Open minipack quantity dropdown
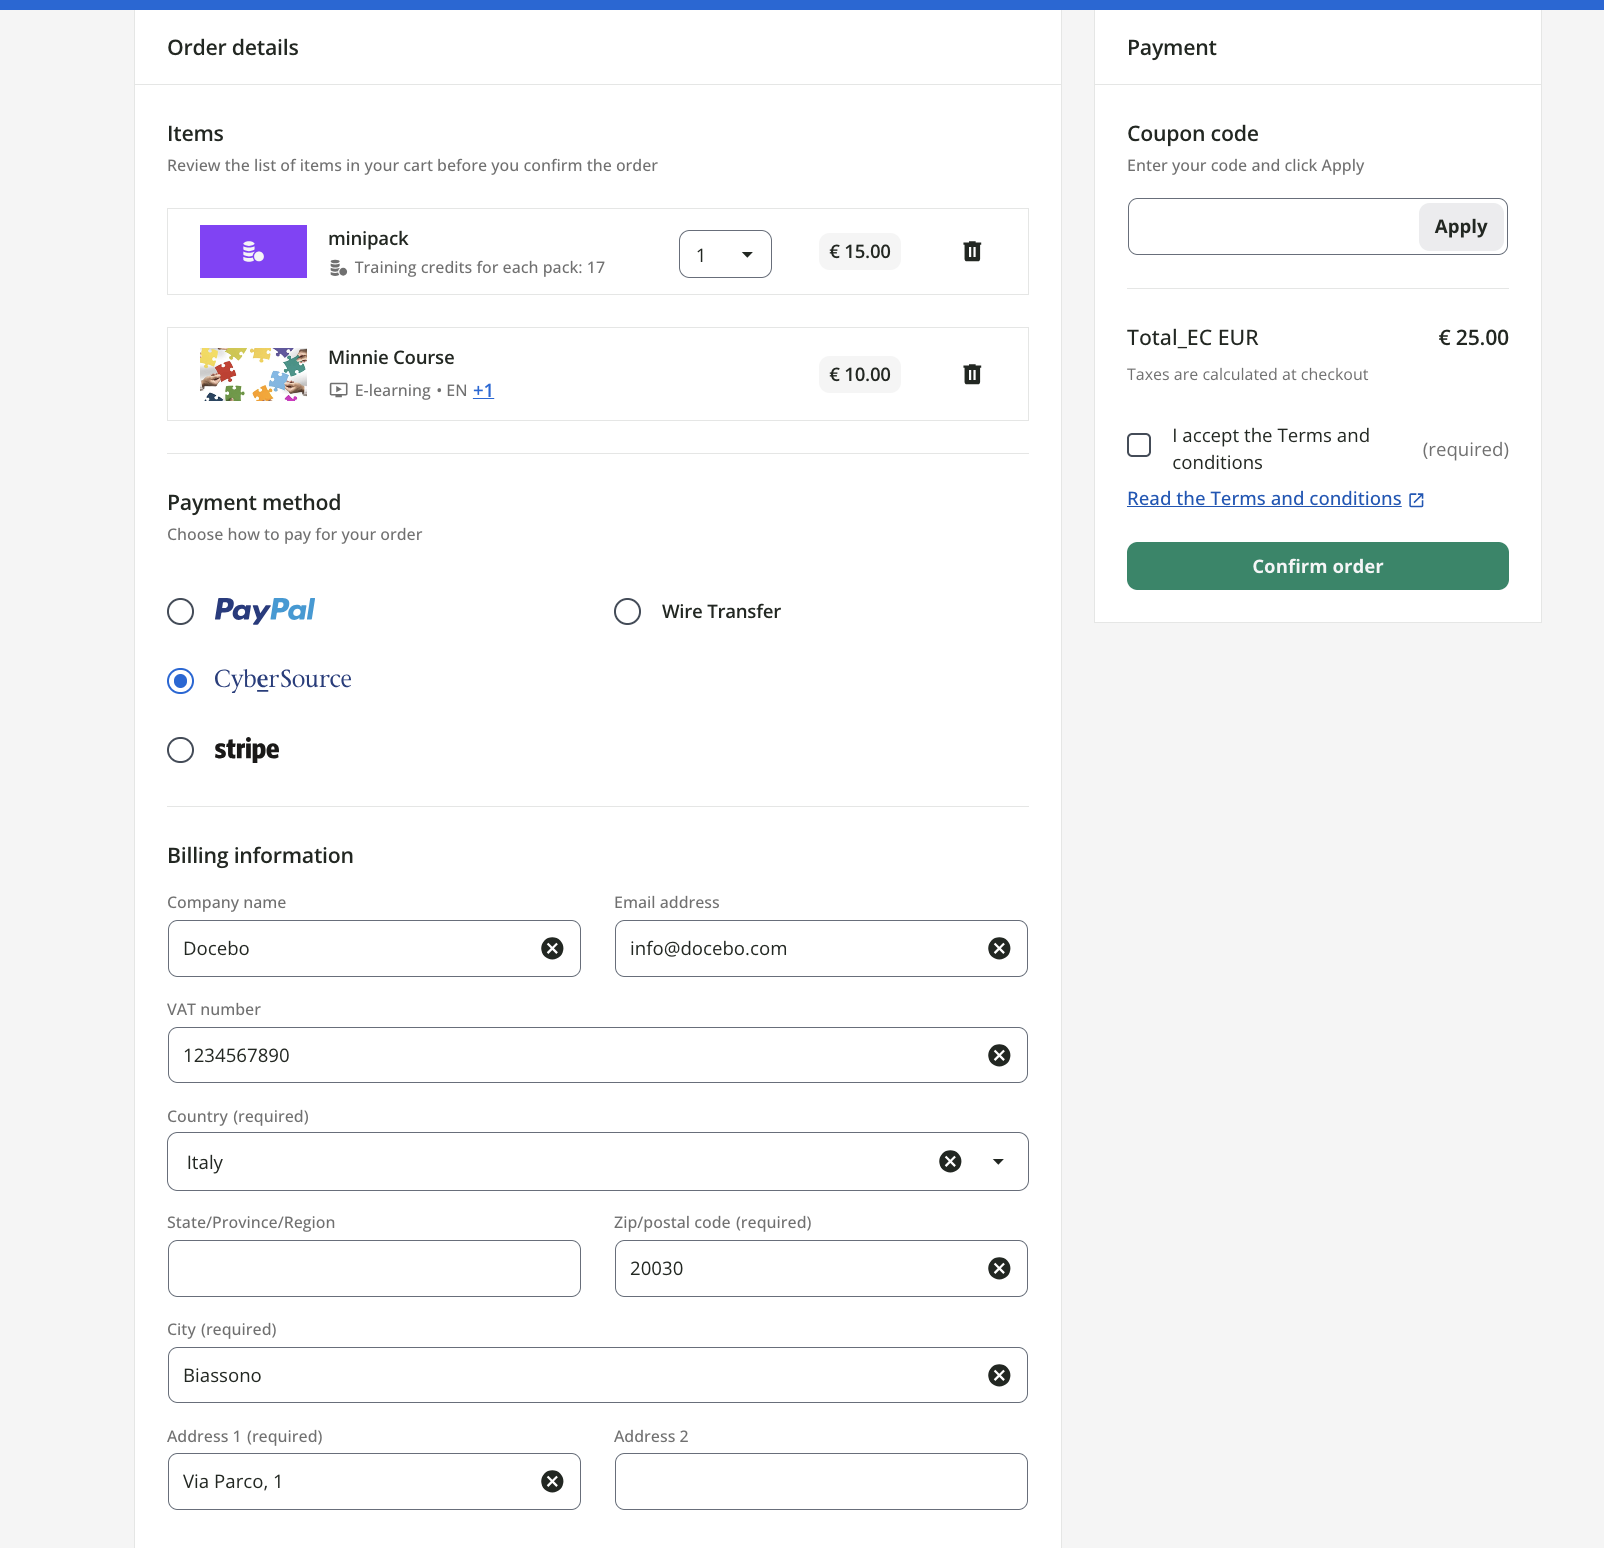Screen dimensions: 1604x1548 click(x=725, y=254)
